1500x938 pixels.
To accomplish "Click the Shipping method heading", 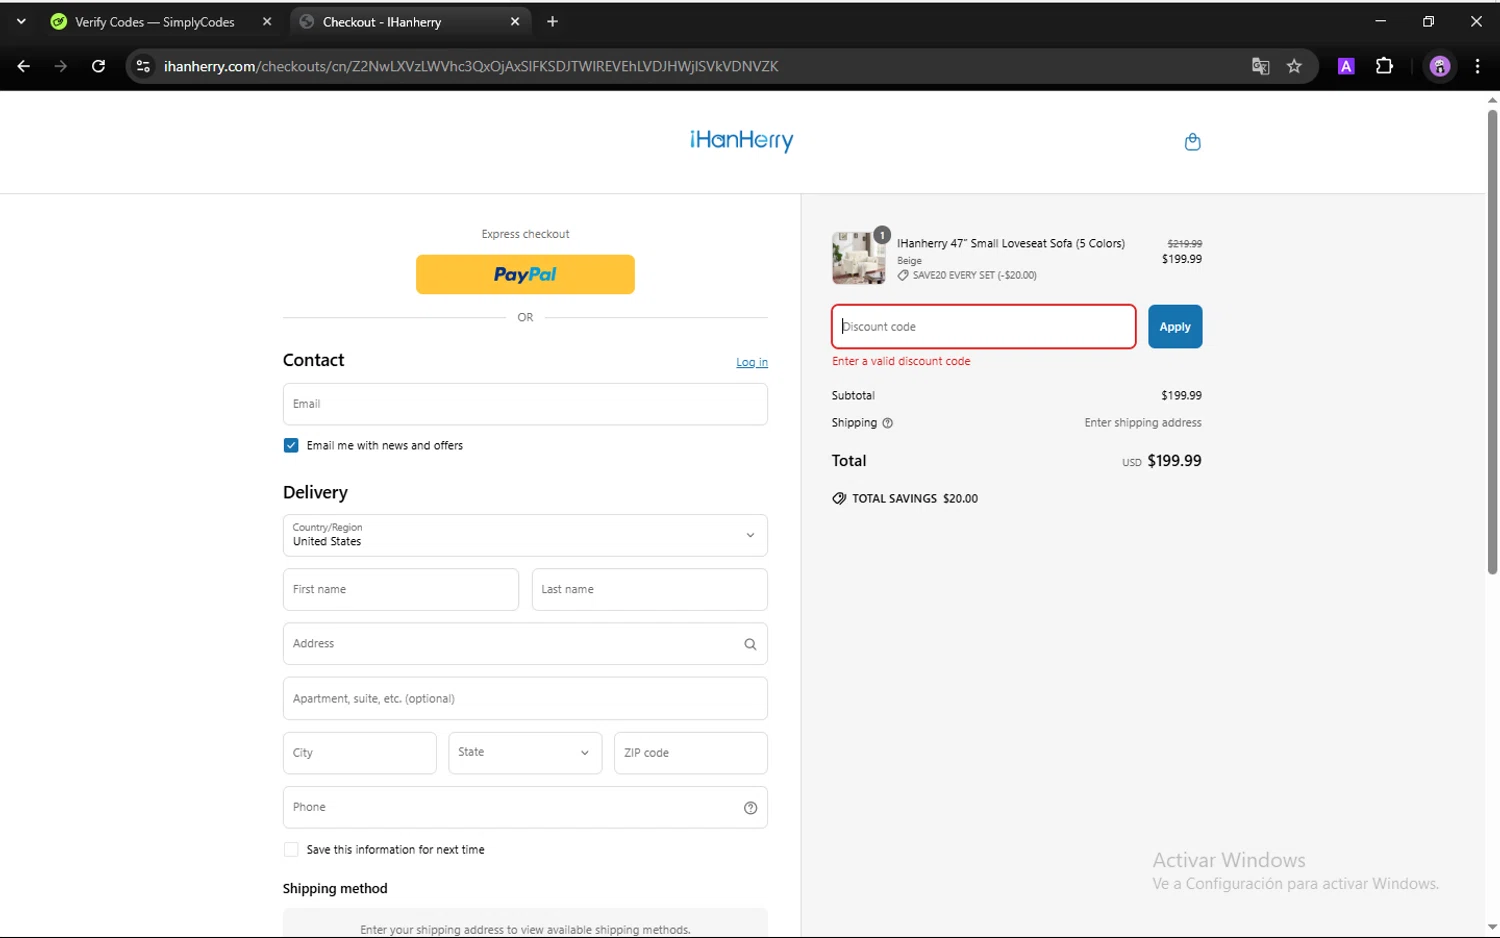I will tap(335, 889).
